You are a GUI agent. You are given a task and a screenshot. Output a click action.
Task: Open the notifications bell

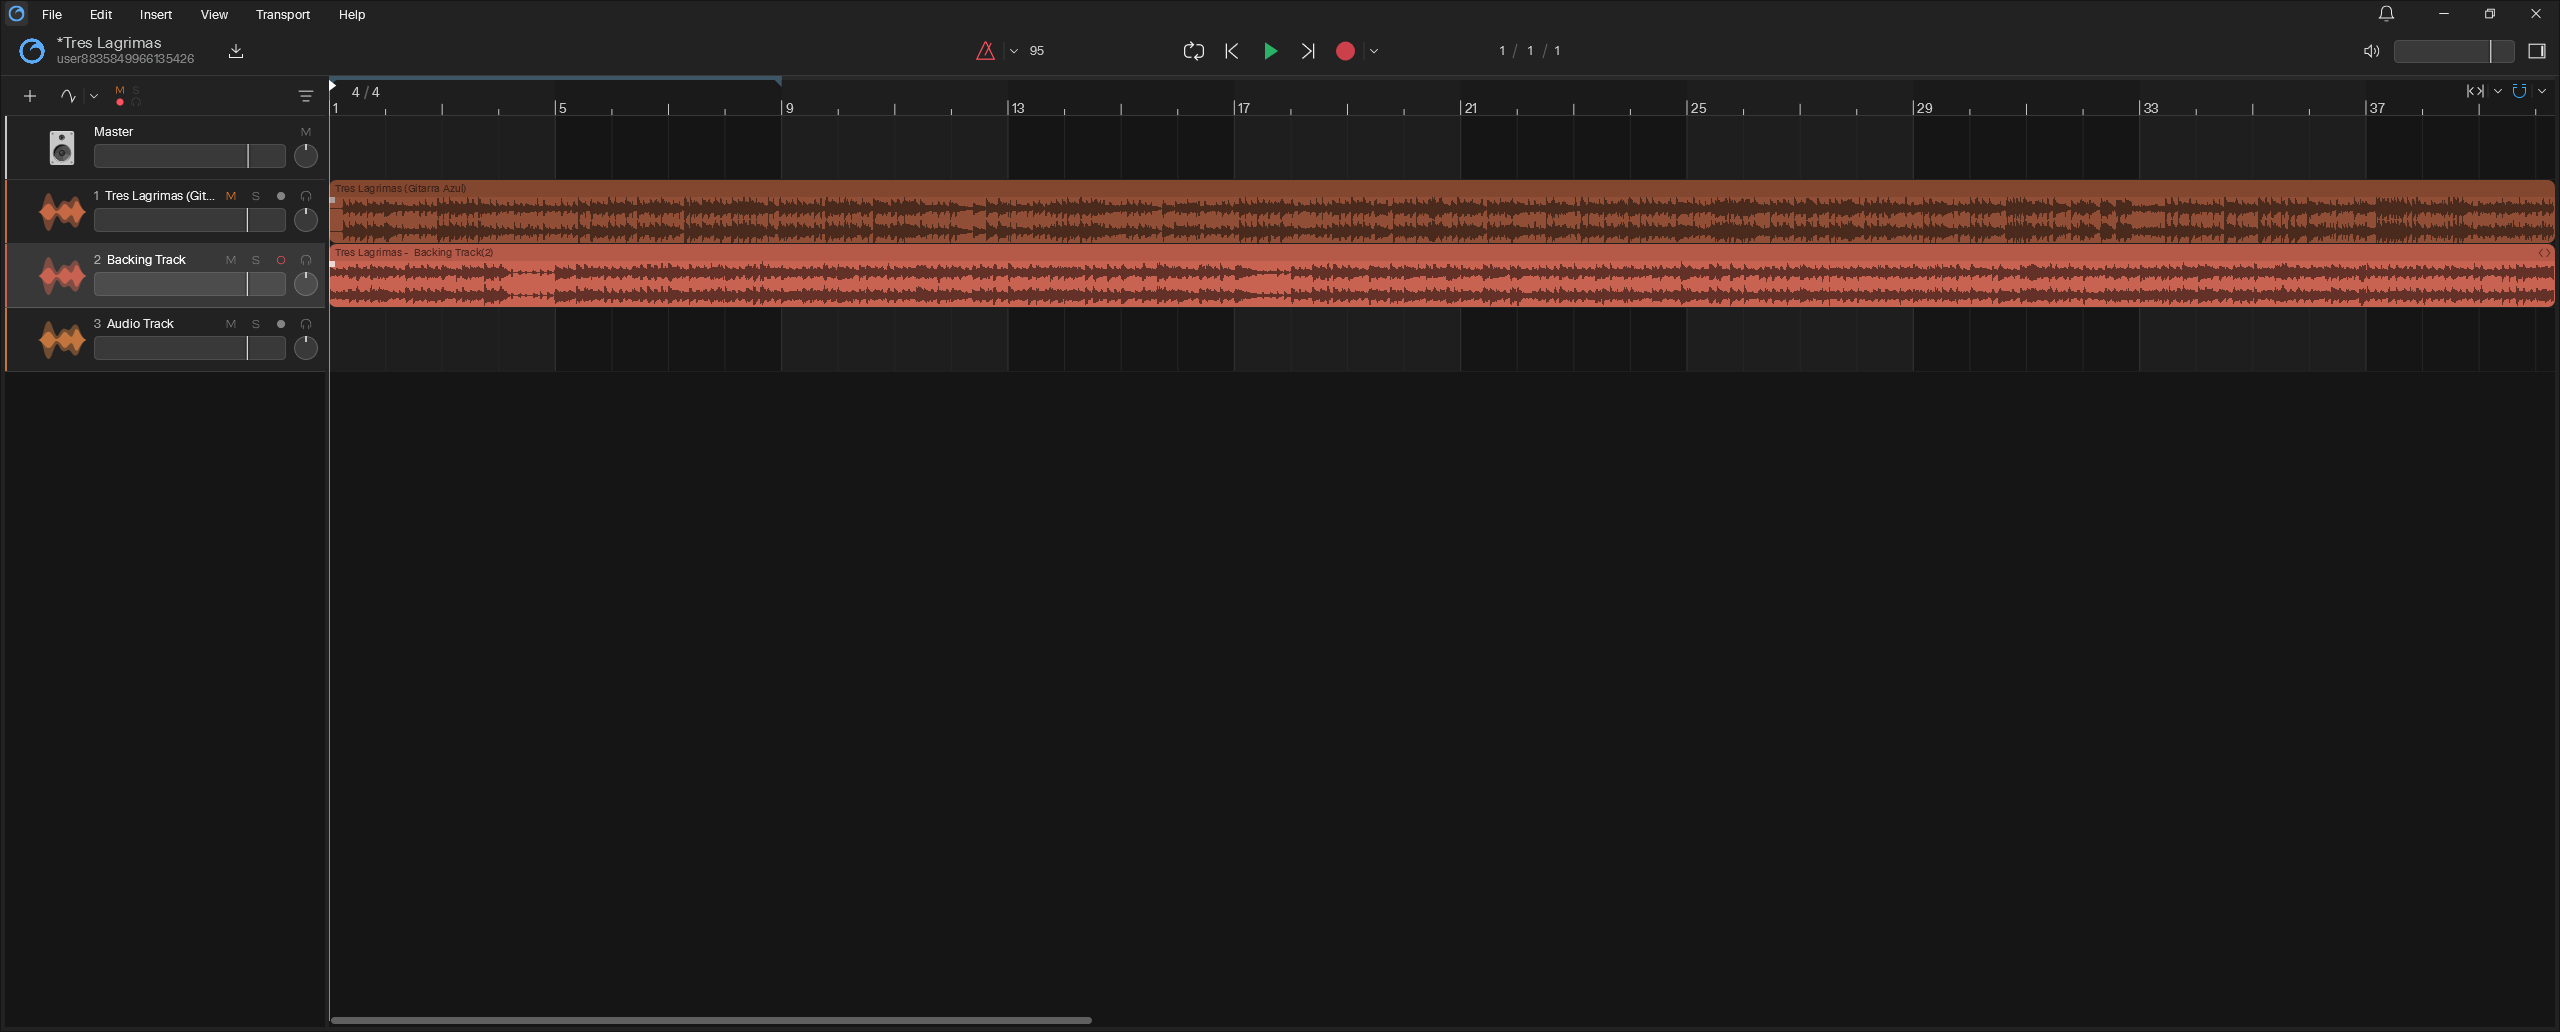click(x=2387, y=14)
